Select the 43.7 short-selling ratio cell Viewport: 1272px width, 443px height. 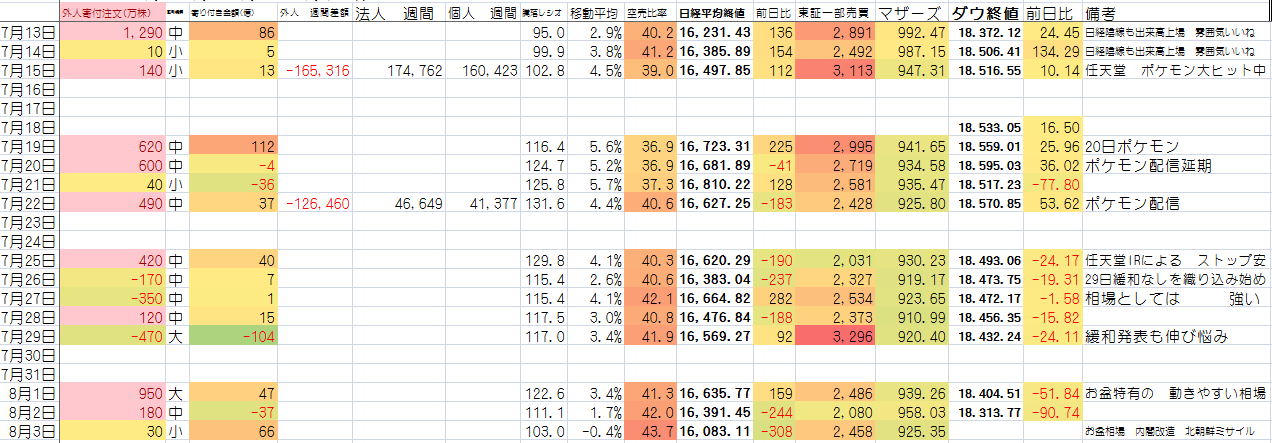point(650,431)
